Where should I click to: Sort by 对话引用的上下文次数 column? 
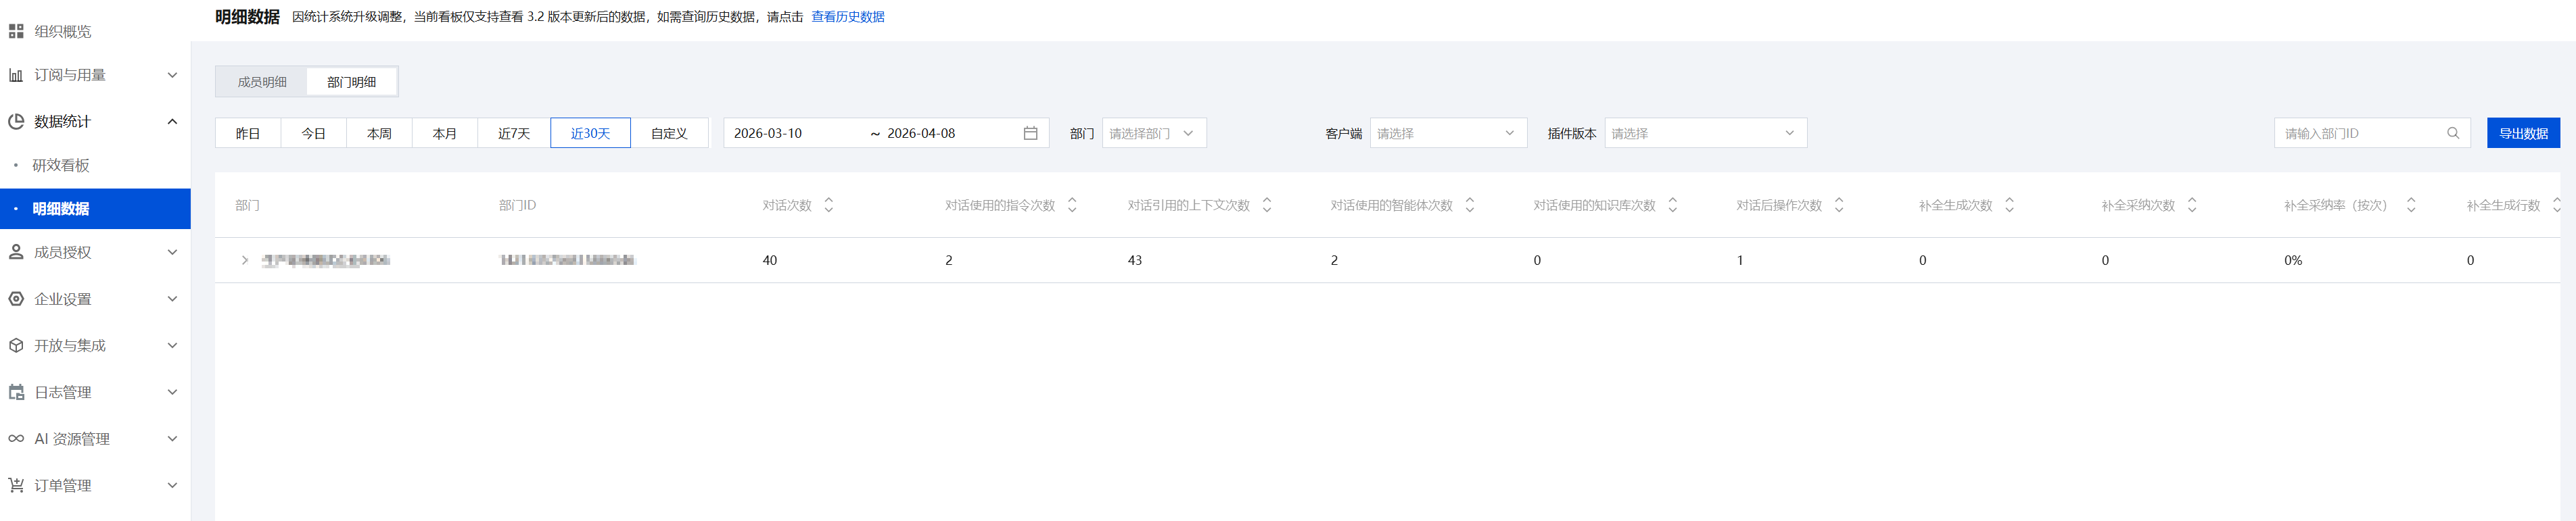pyautogui.click(x=1267, y=205)
